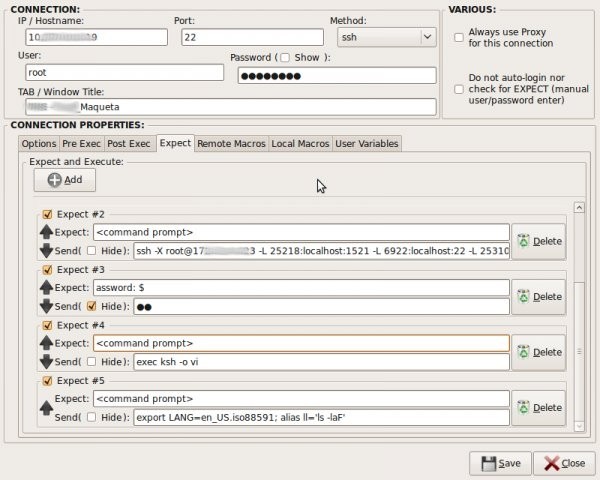Click the Password input field

(x=337, y=76)
